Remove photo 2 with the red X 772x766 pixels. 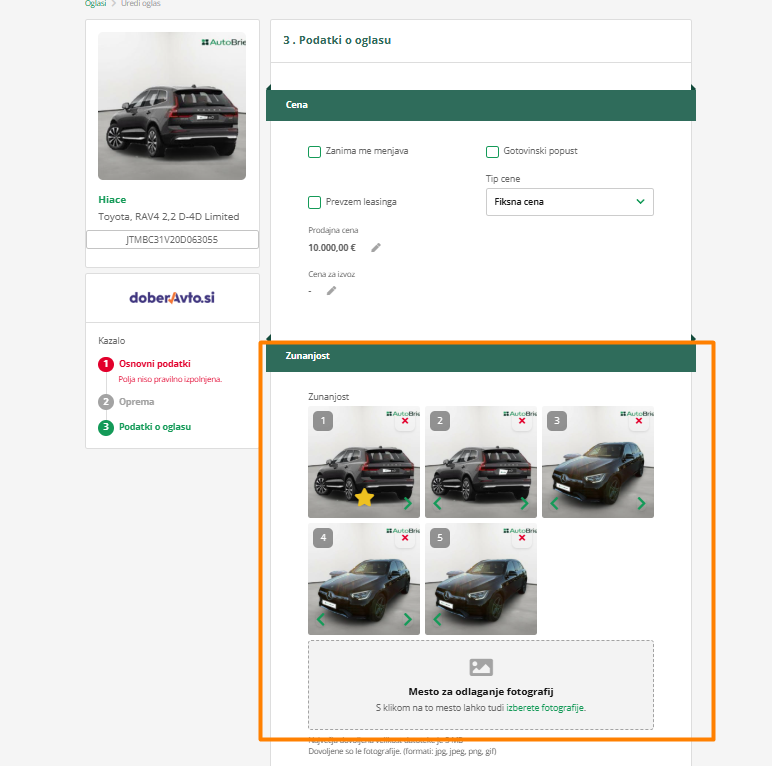tap(522, 421)
